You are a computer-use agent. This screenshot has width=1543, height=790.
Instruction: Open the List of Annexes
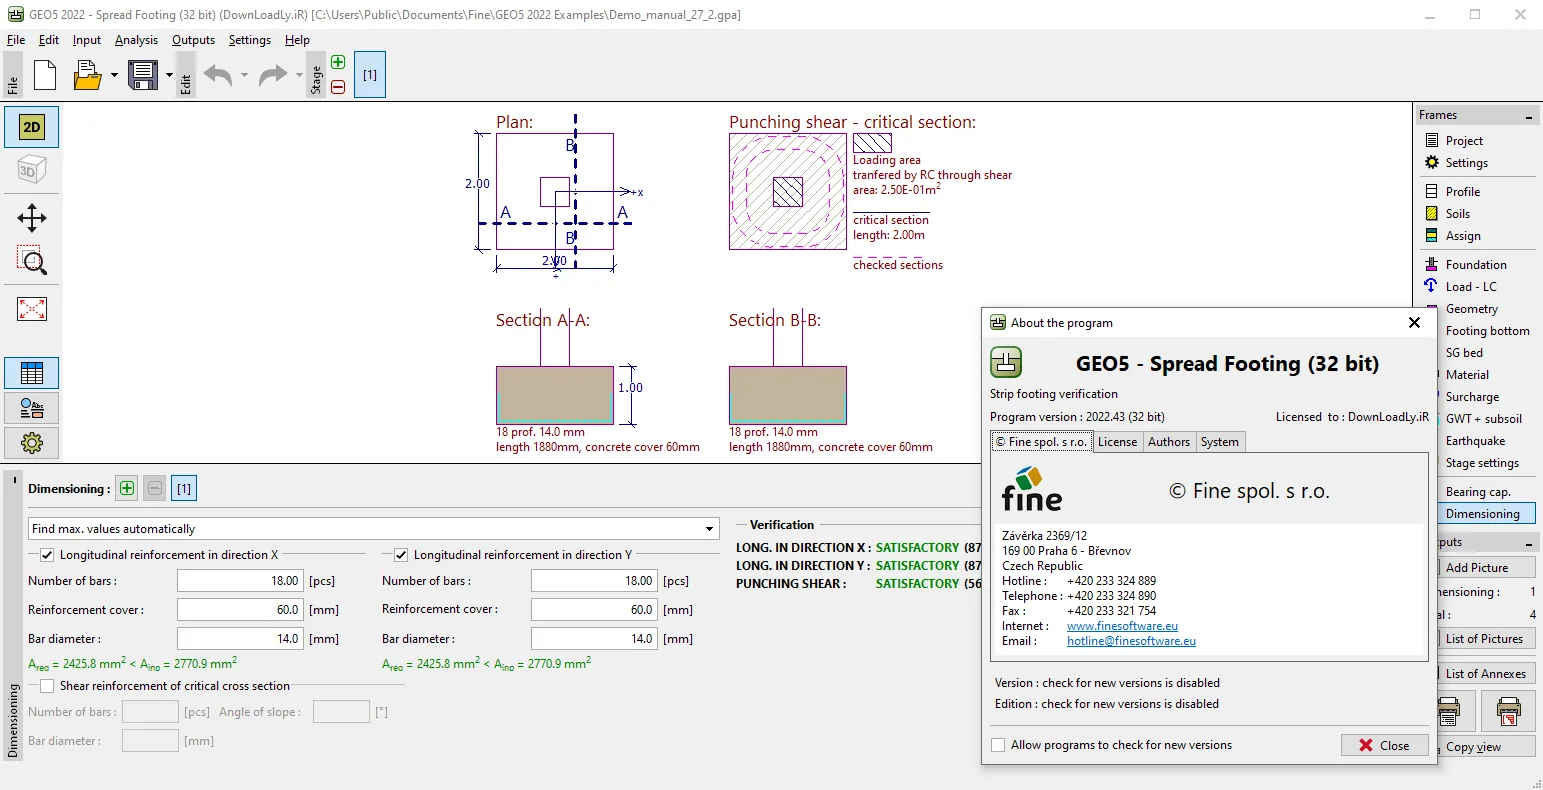click(x=1484, y=674)
